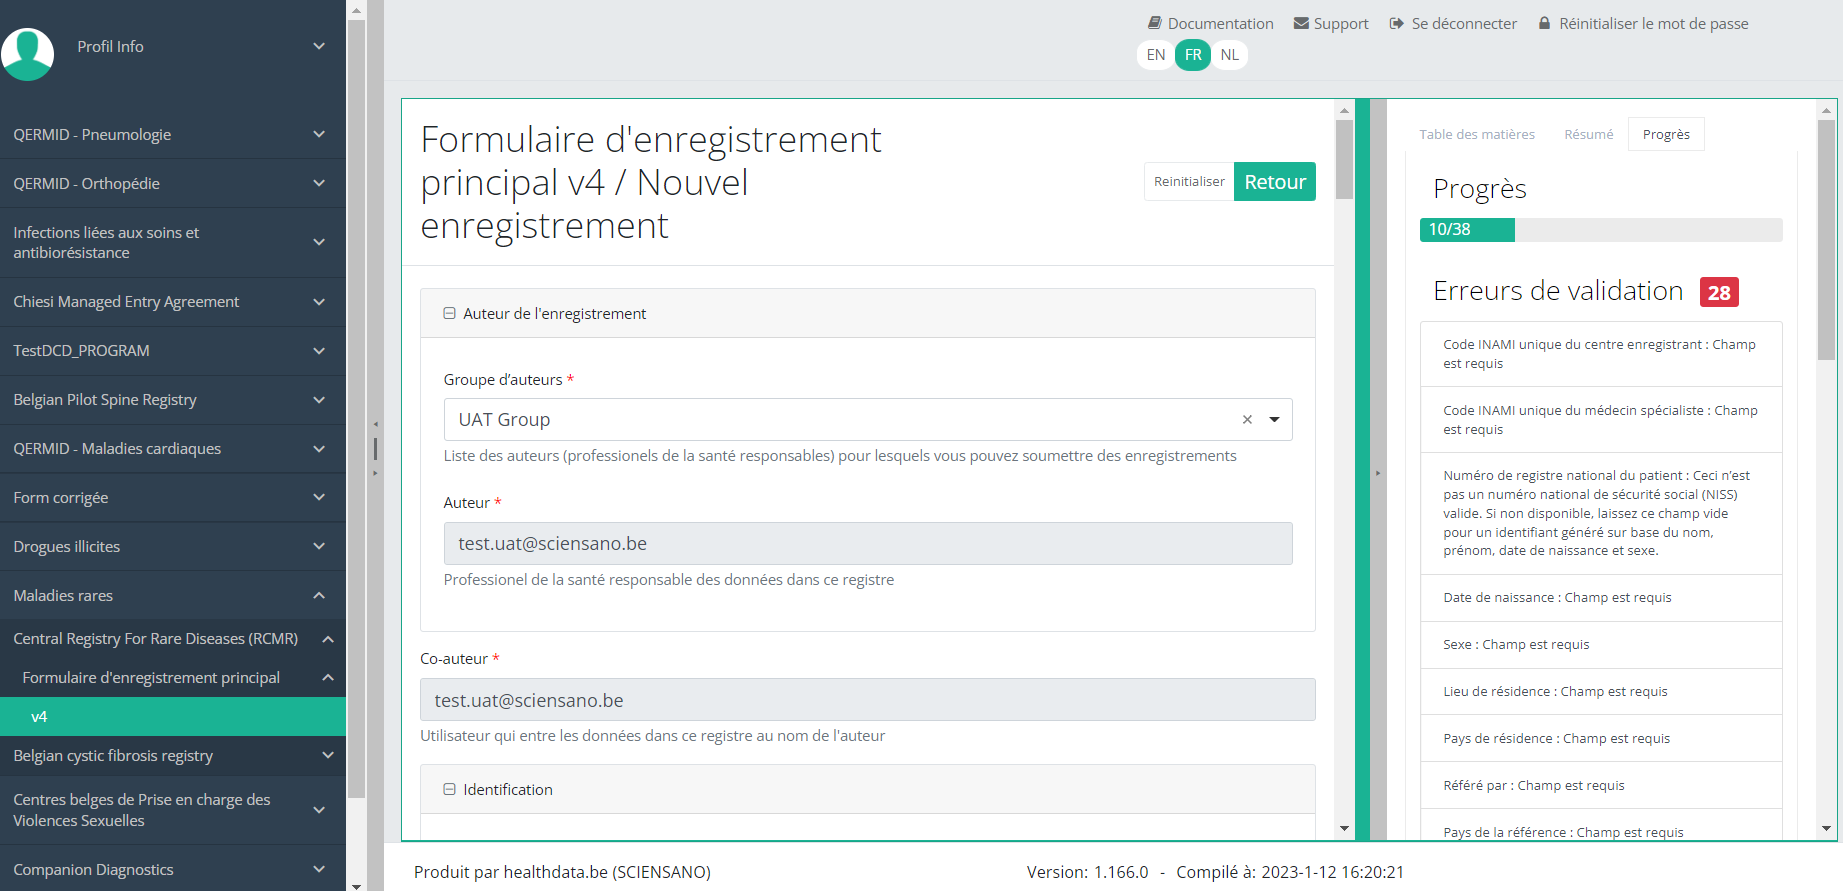Collapse the Identification section minus icon

click(x=449, y=789)
